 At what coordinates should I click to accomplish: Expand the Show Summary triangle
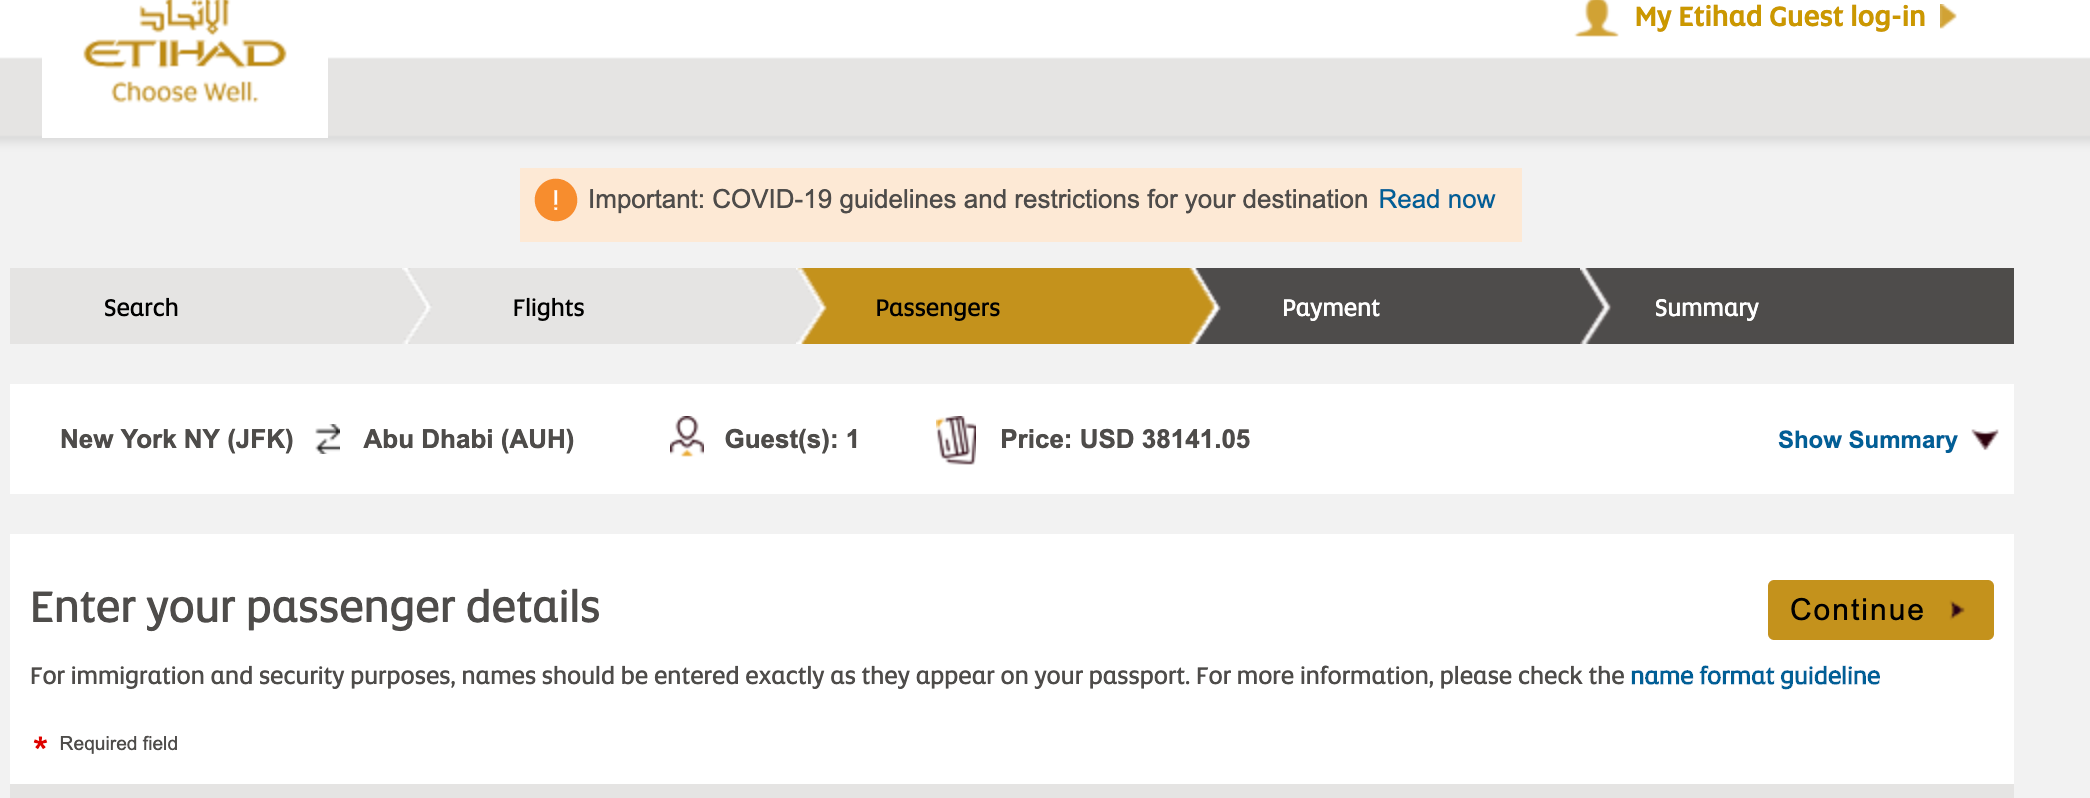[x=1985, y=440]
